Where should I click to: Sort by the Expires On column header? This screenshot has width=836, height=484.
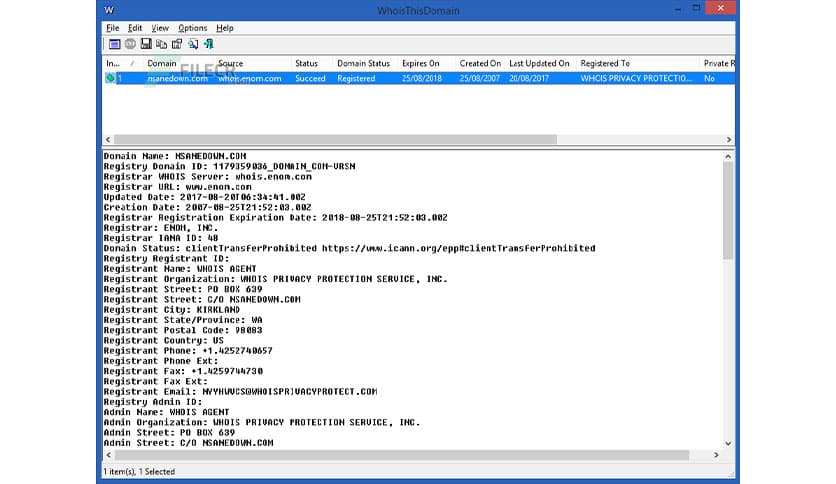[421, 63]
